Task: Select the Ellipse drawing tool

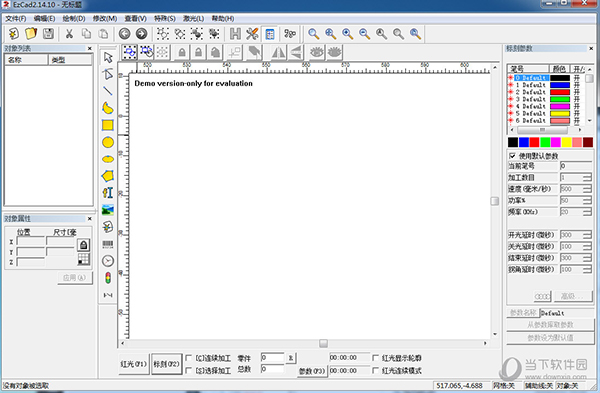Action: [x=108, y=159]
